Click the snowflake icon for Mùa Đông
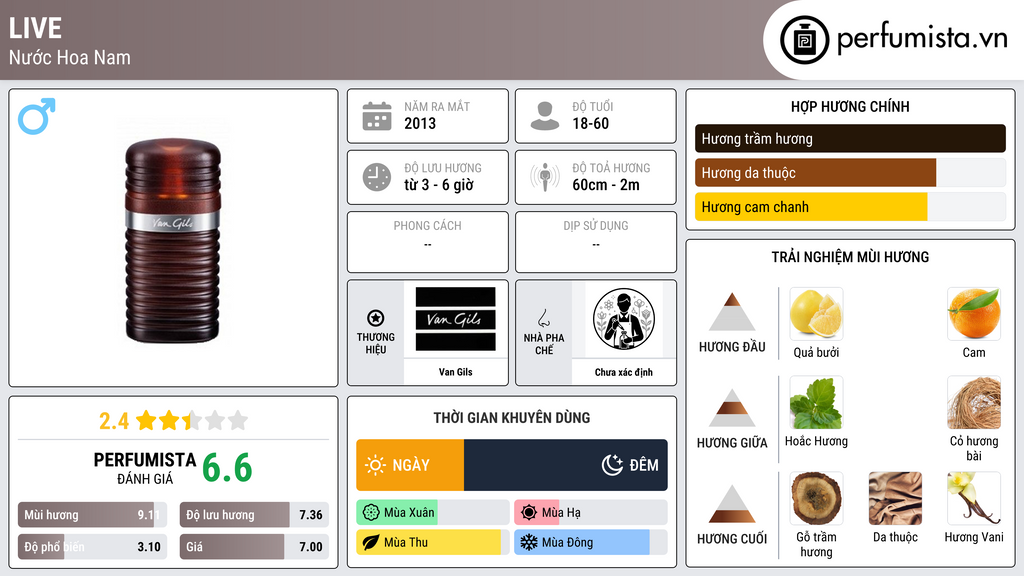Viewport: 1024px width, 576px height. (x=529, y=543)
